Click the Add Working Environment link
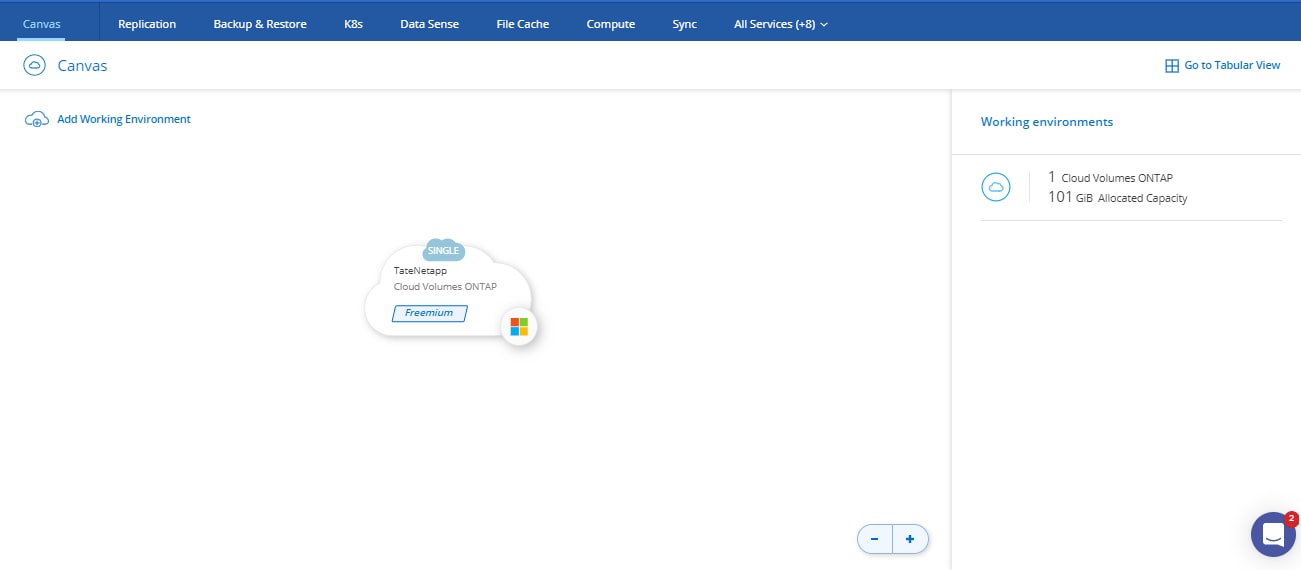 click(x=123, y=119)
